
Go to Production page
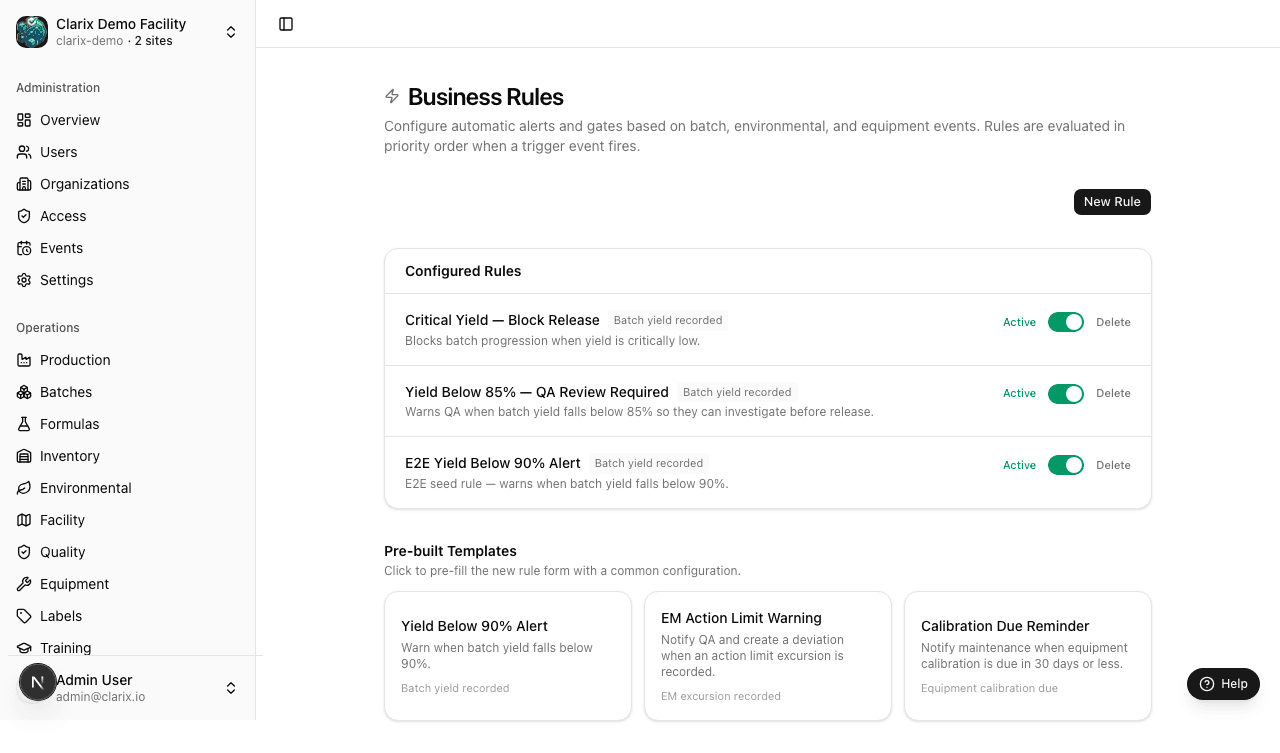127,360
